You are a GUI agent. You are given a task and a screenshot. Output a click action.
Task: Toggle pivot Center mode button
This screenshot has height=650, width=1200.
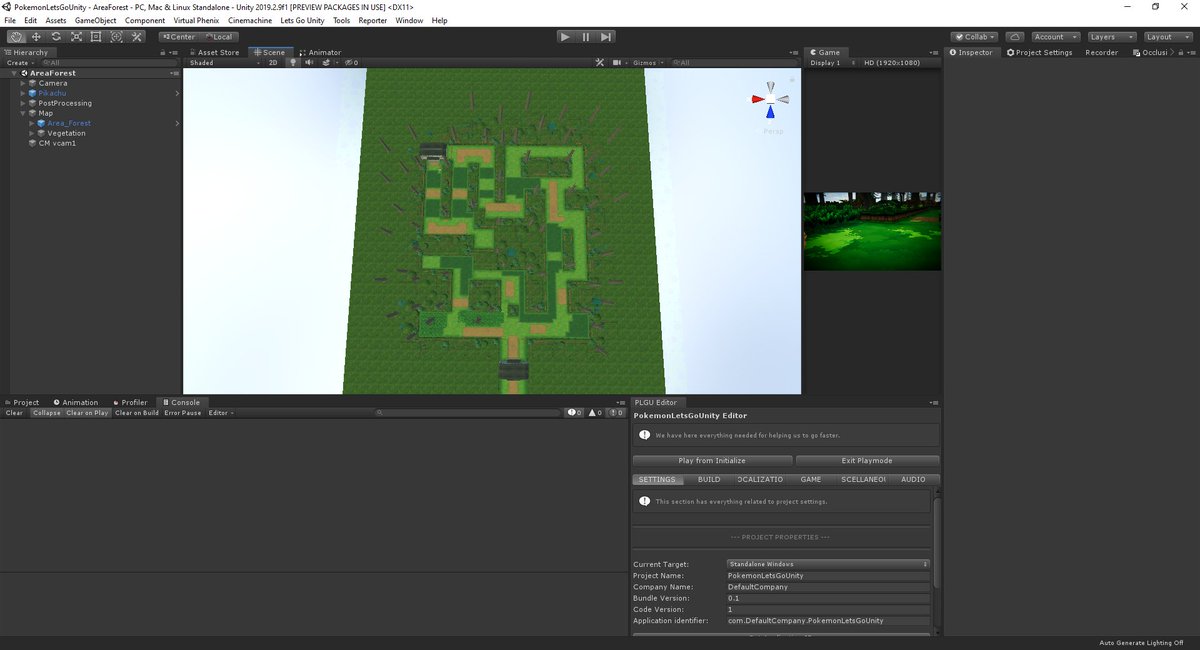point(180,37)
